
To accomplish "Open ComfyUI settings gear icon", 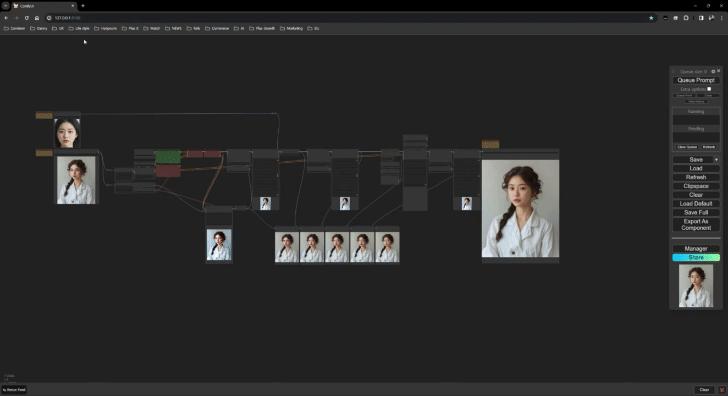I will pos(713,71).
